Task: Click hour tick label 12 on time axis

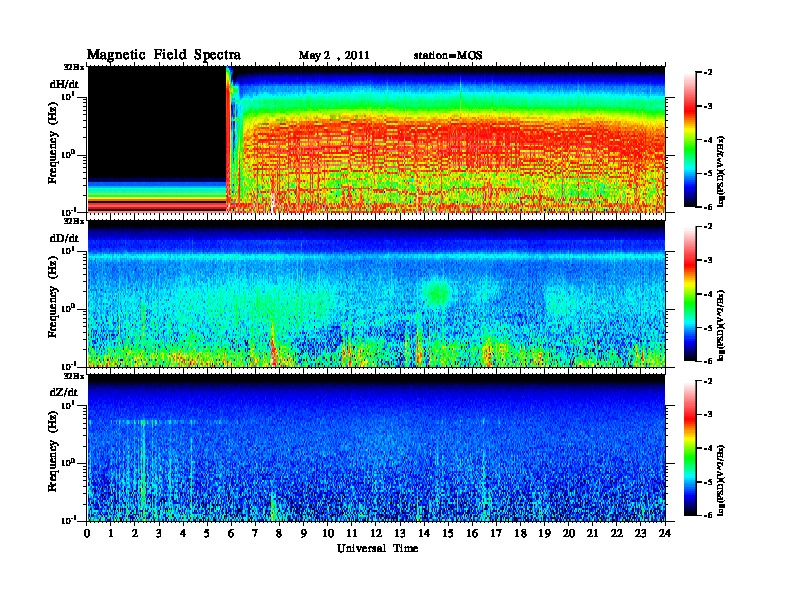Action: [x=376, y=534]
